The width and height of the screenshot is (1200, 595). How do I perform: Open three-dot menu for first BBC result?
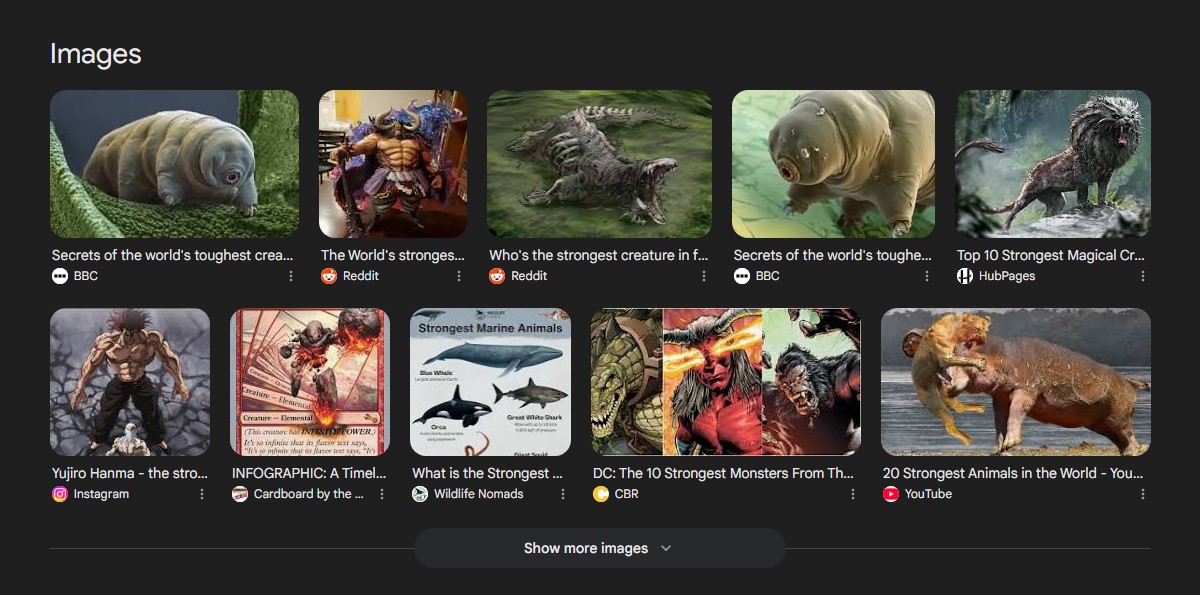pos(291,276)
